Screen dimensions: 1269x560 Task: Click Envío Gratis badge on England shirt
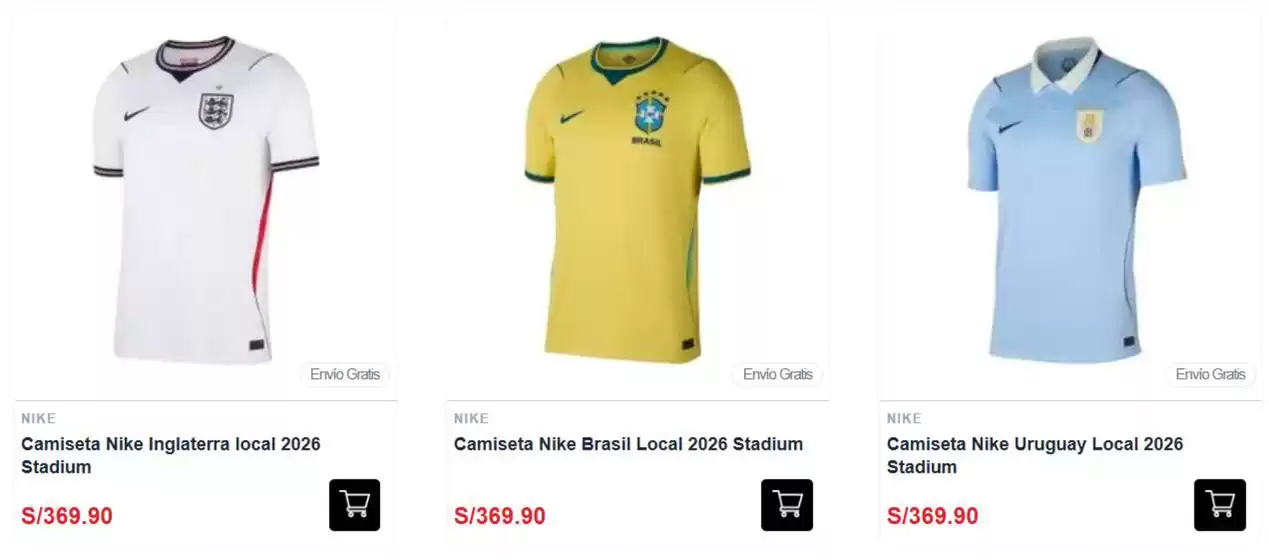point(345,375)
